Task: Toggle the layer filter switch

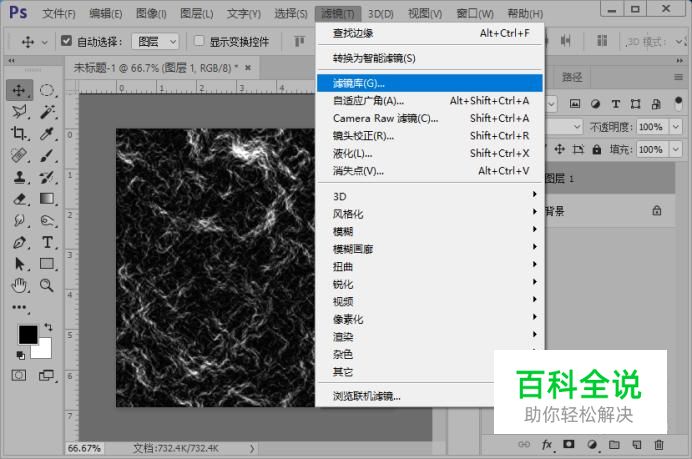Action: point(679,104)
